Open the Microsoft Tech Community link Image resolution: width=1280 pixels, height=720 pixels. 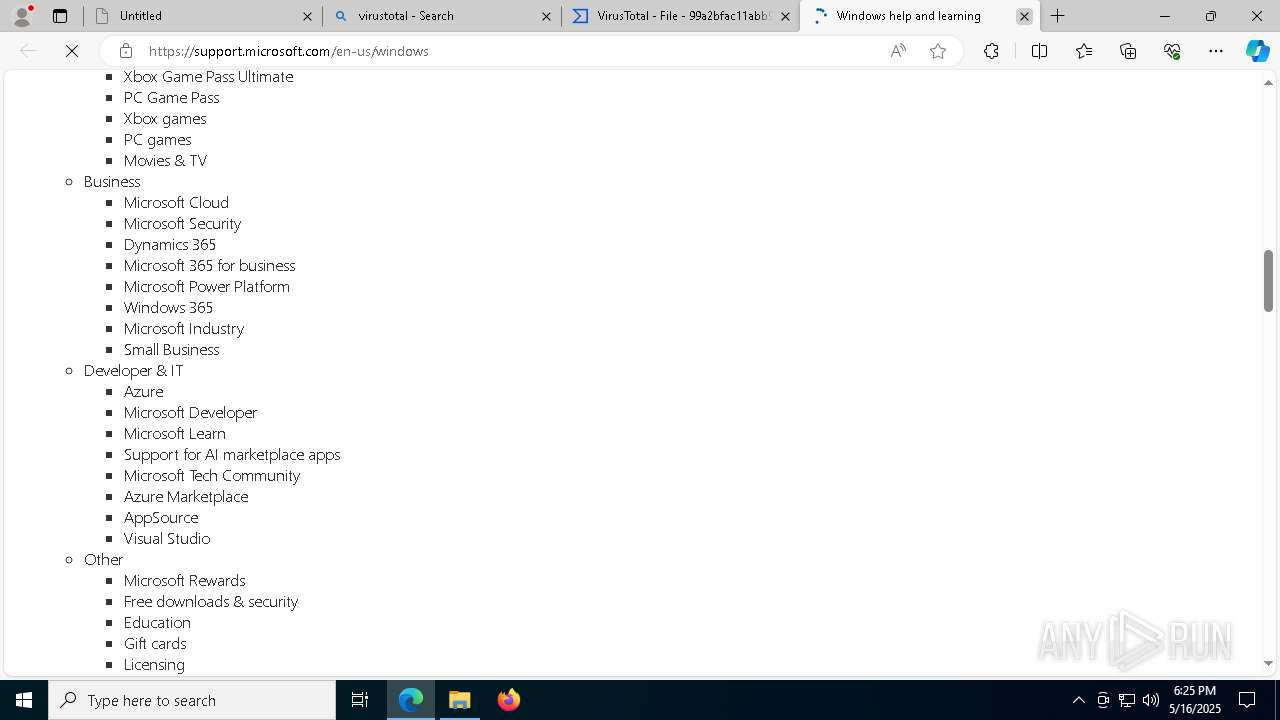tap(212, 476)
